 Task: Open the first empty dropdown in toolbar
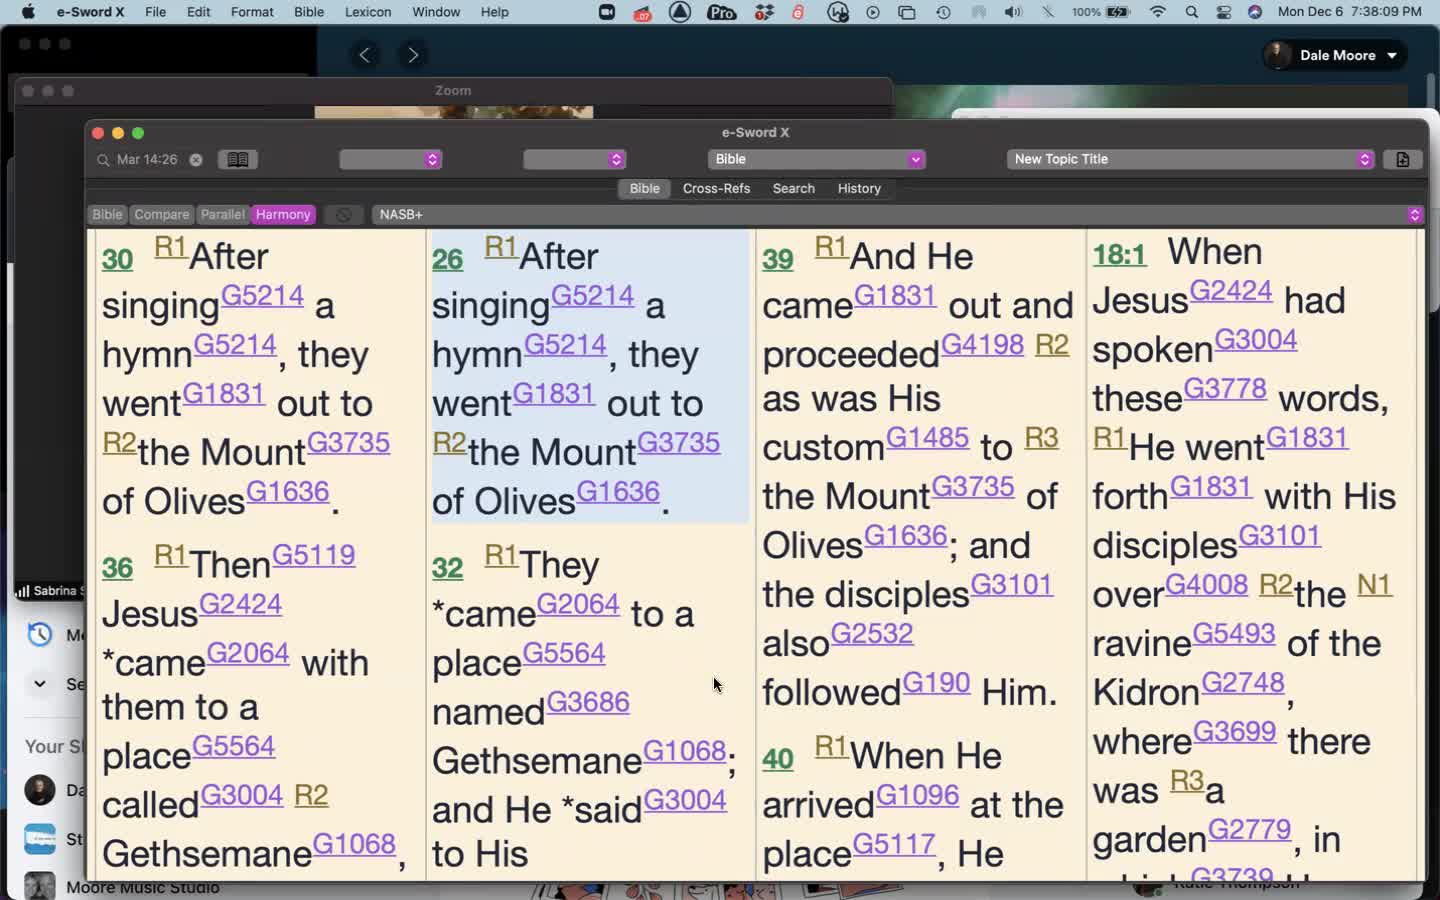(x=391, y=160)
